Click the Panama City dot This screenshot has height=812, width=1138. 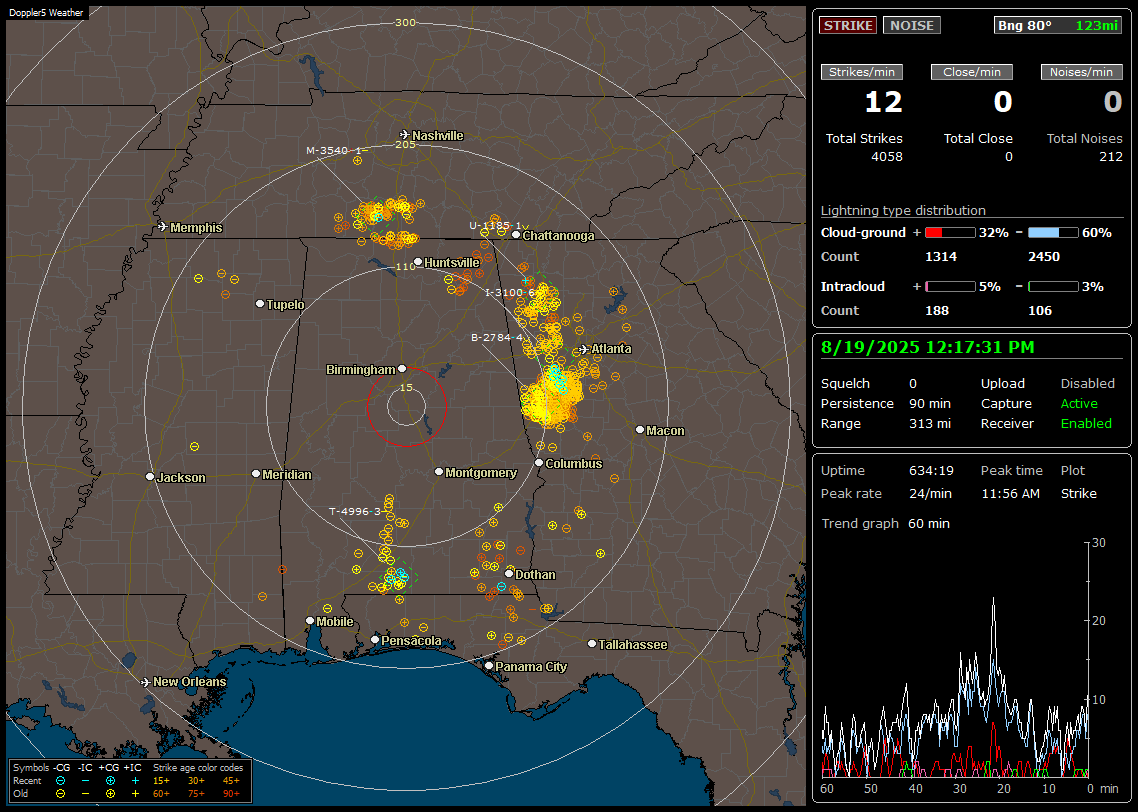pos(489,665)
